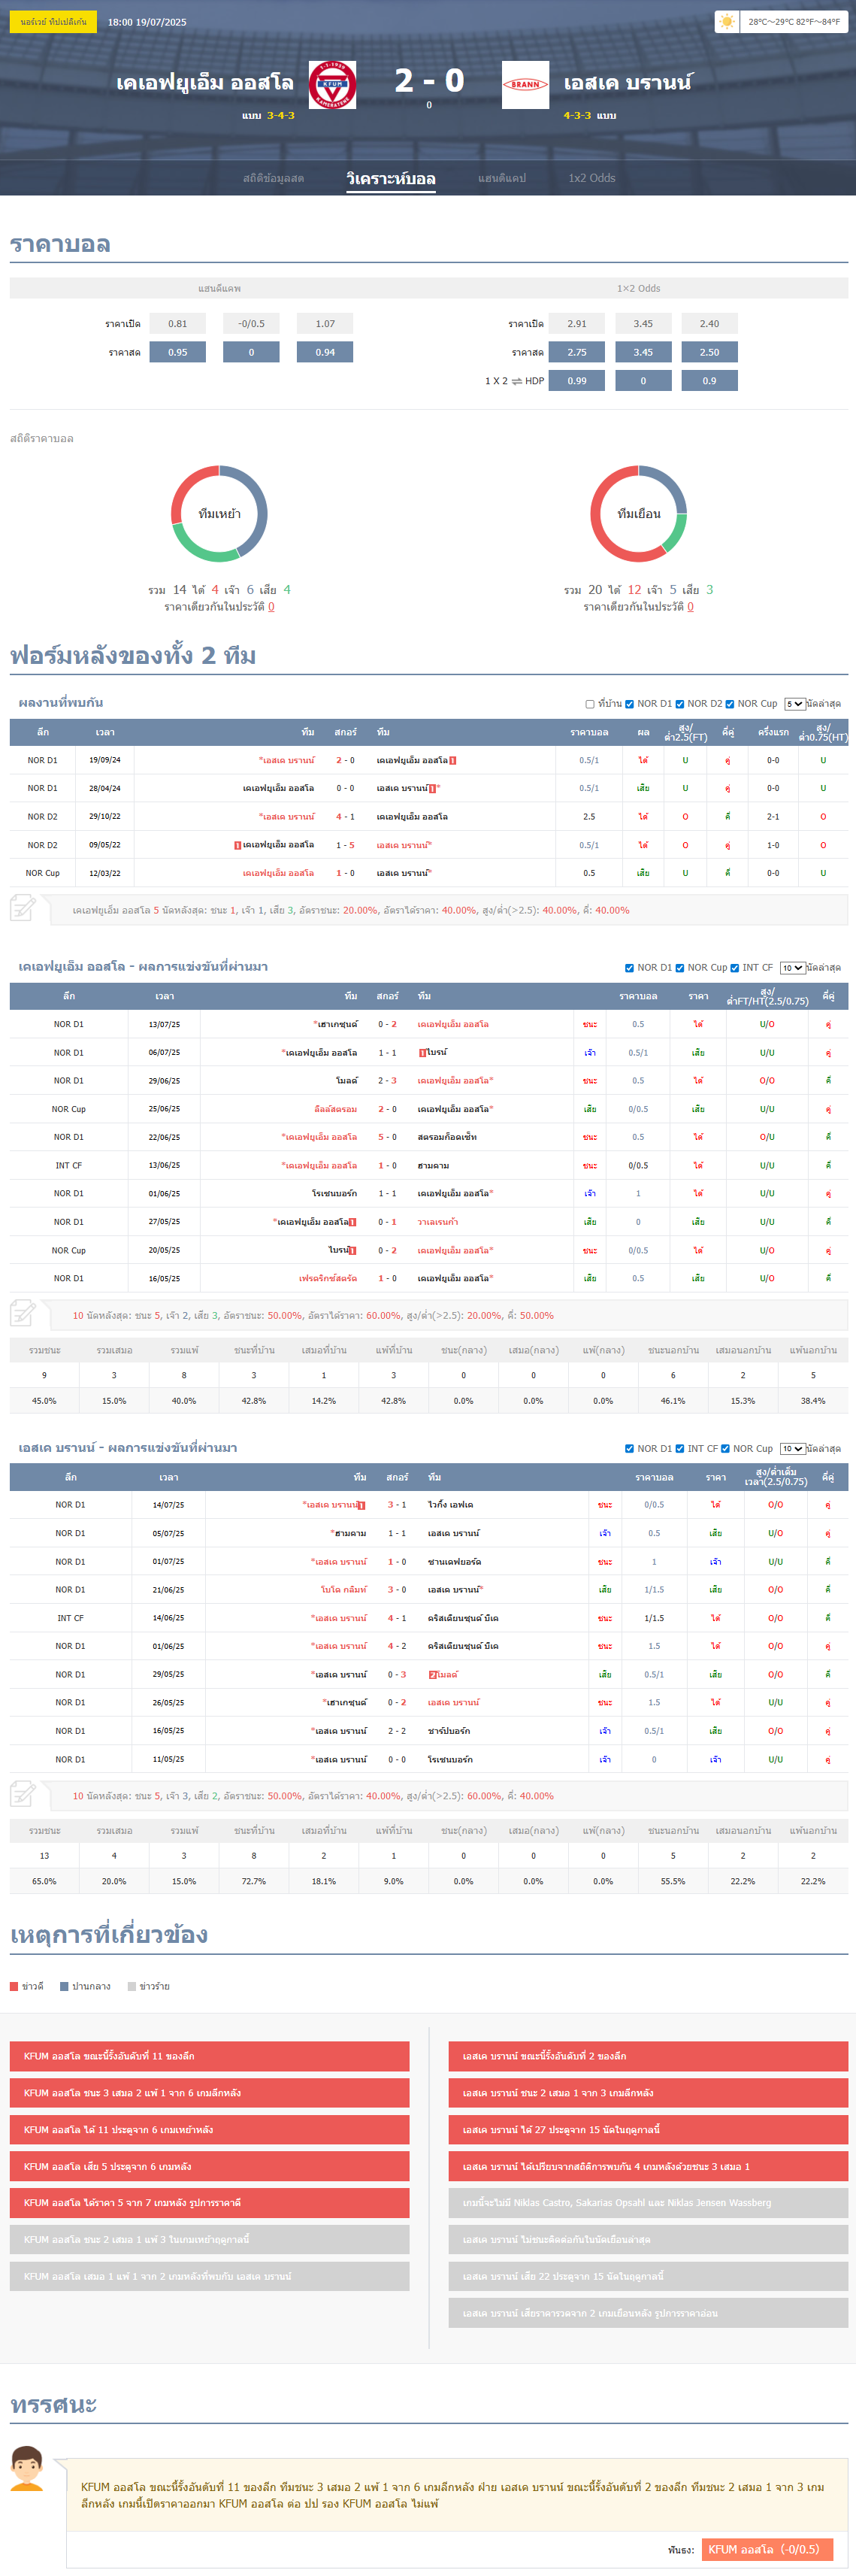The height and width of the screenshot is (2576, 856).
Task: Click home-team same-odds history link 0
Action: [x=271, y=607]
